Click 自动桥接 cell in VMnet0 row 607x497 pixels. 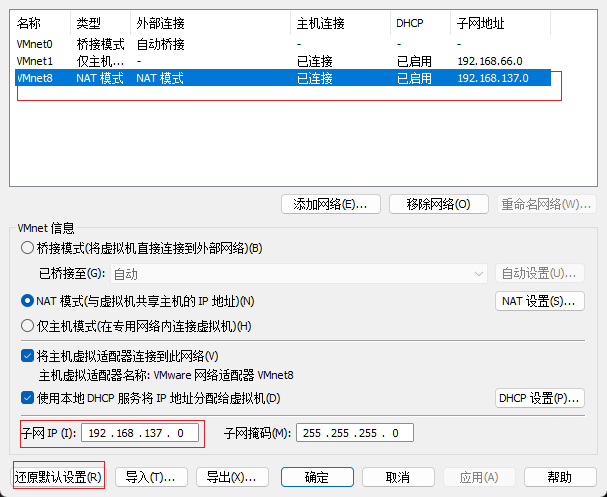click(x=161, y=44)
